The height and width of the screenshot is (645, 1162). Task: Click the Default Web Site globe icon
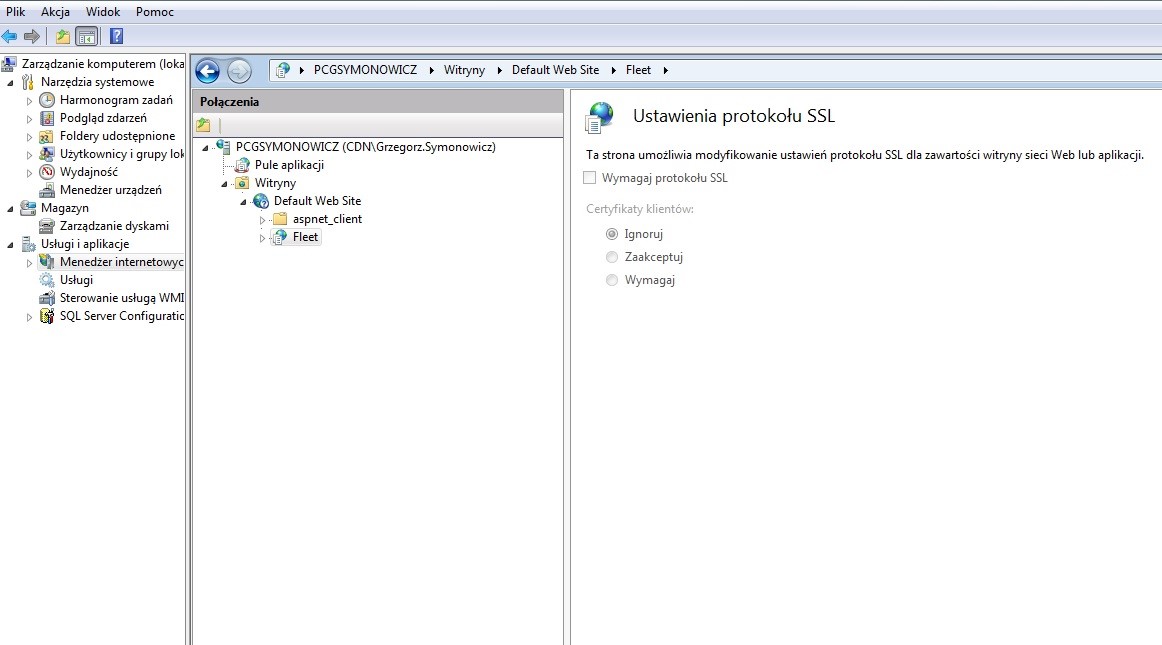pos(261,201)
